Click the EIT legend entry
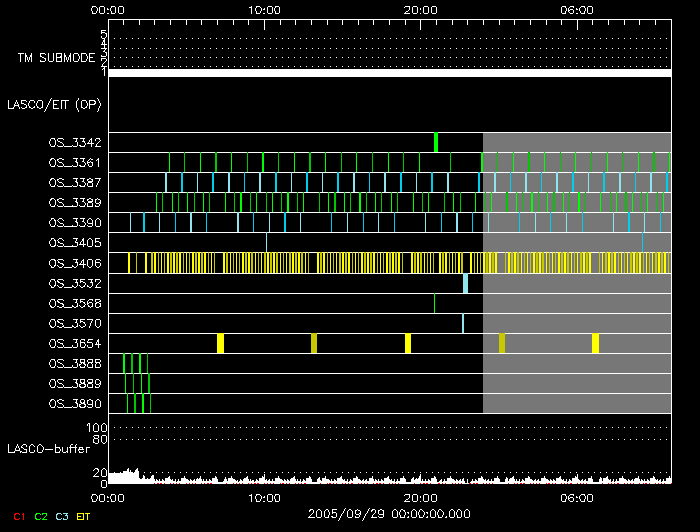This screenshot has width=700, height=532. pos(83,516)
